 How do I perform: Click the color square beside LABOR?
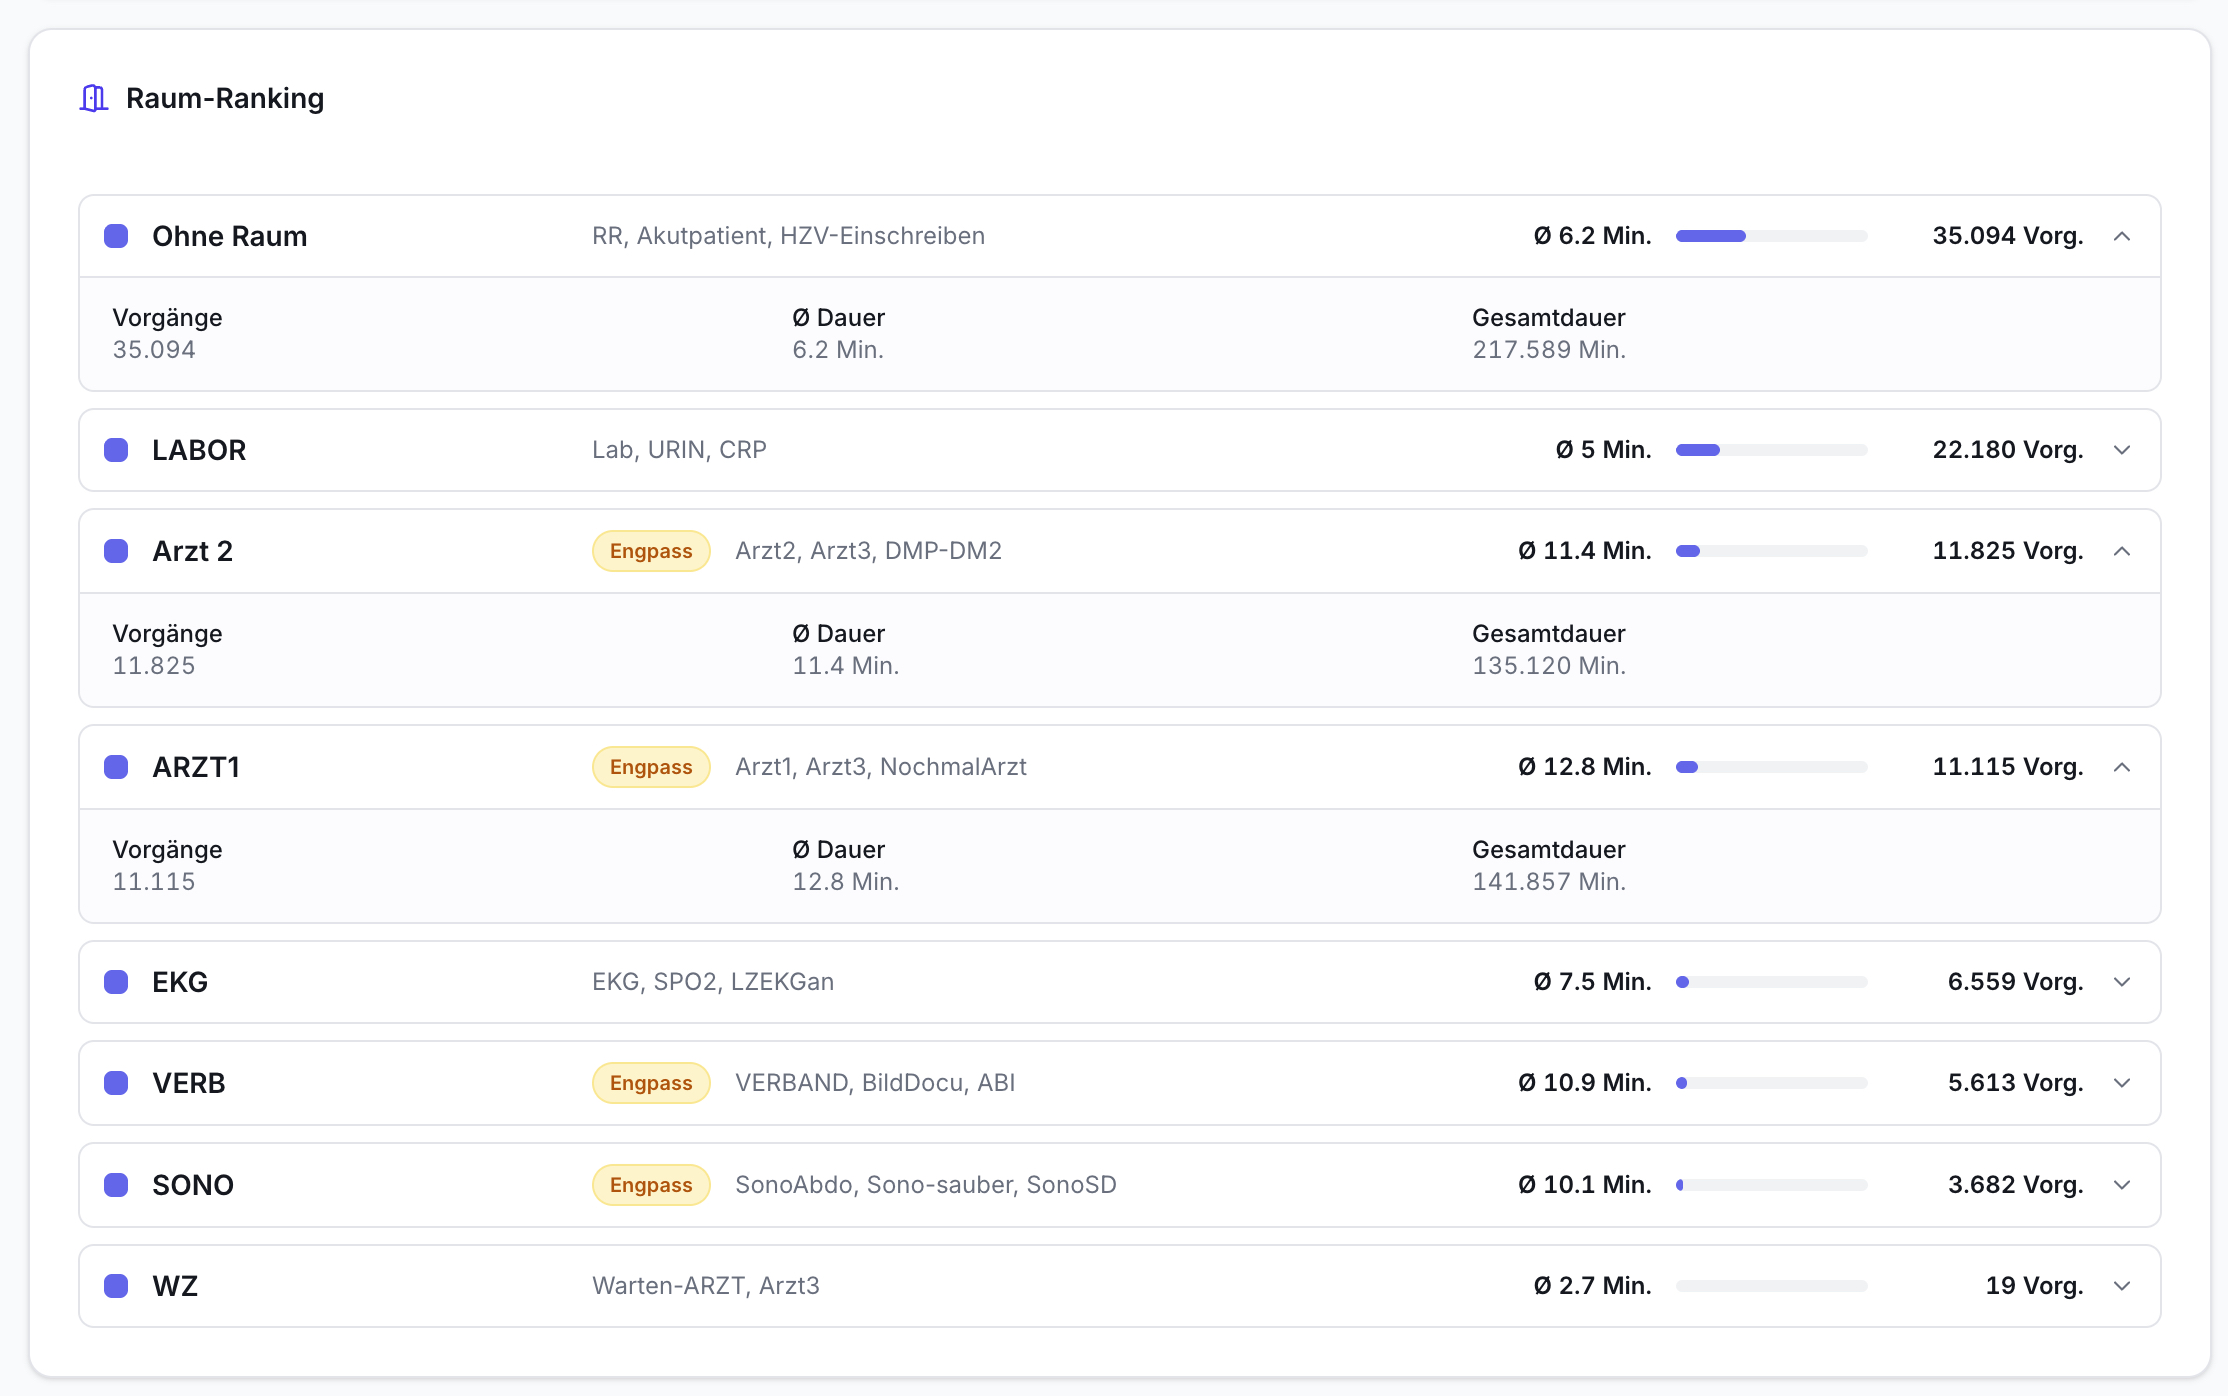pos(116,450)
